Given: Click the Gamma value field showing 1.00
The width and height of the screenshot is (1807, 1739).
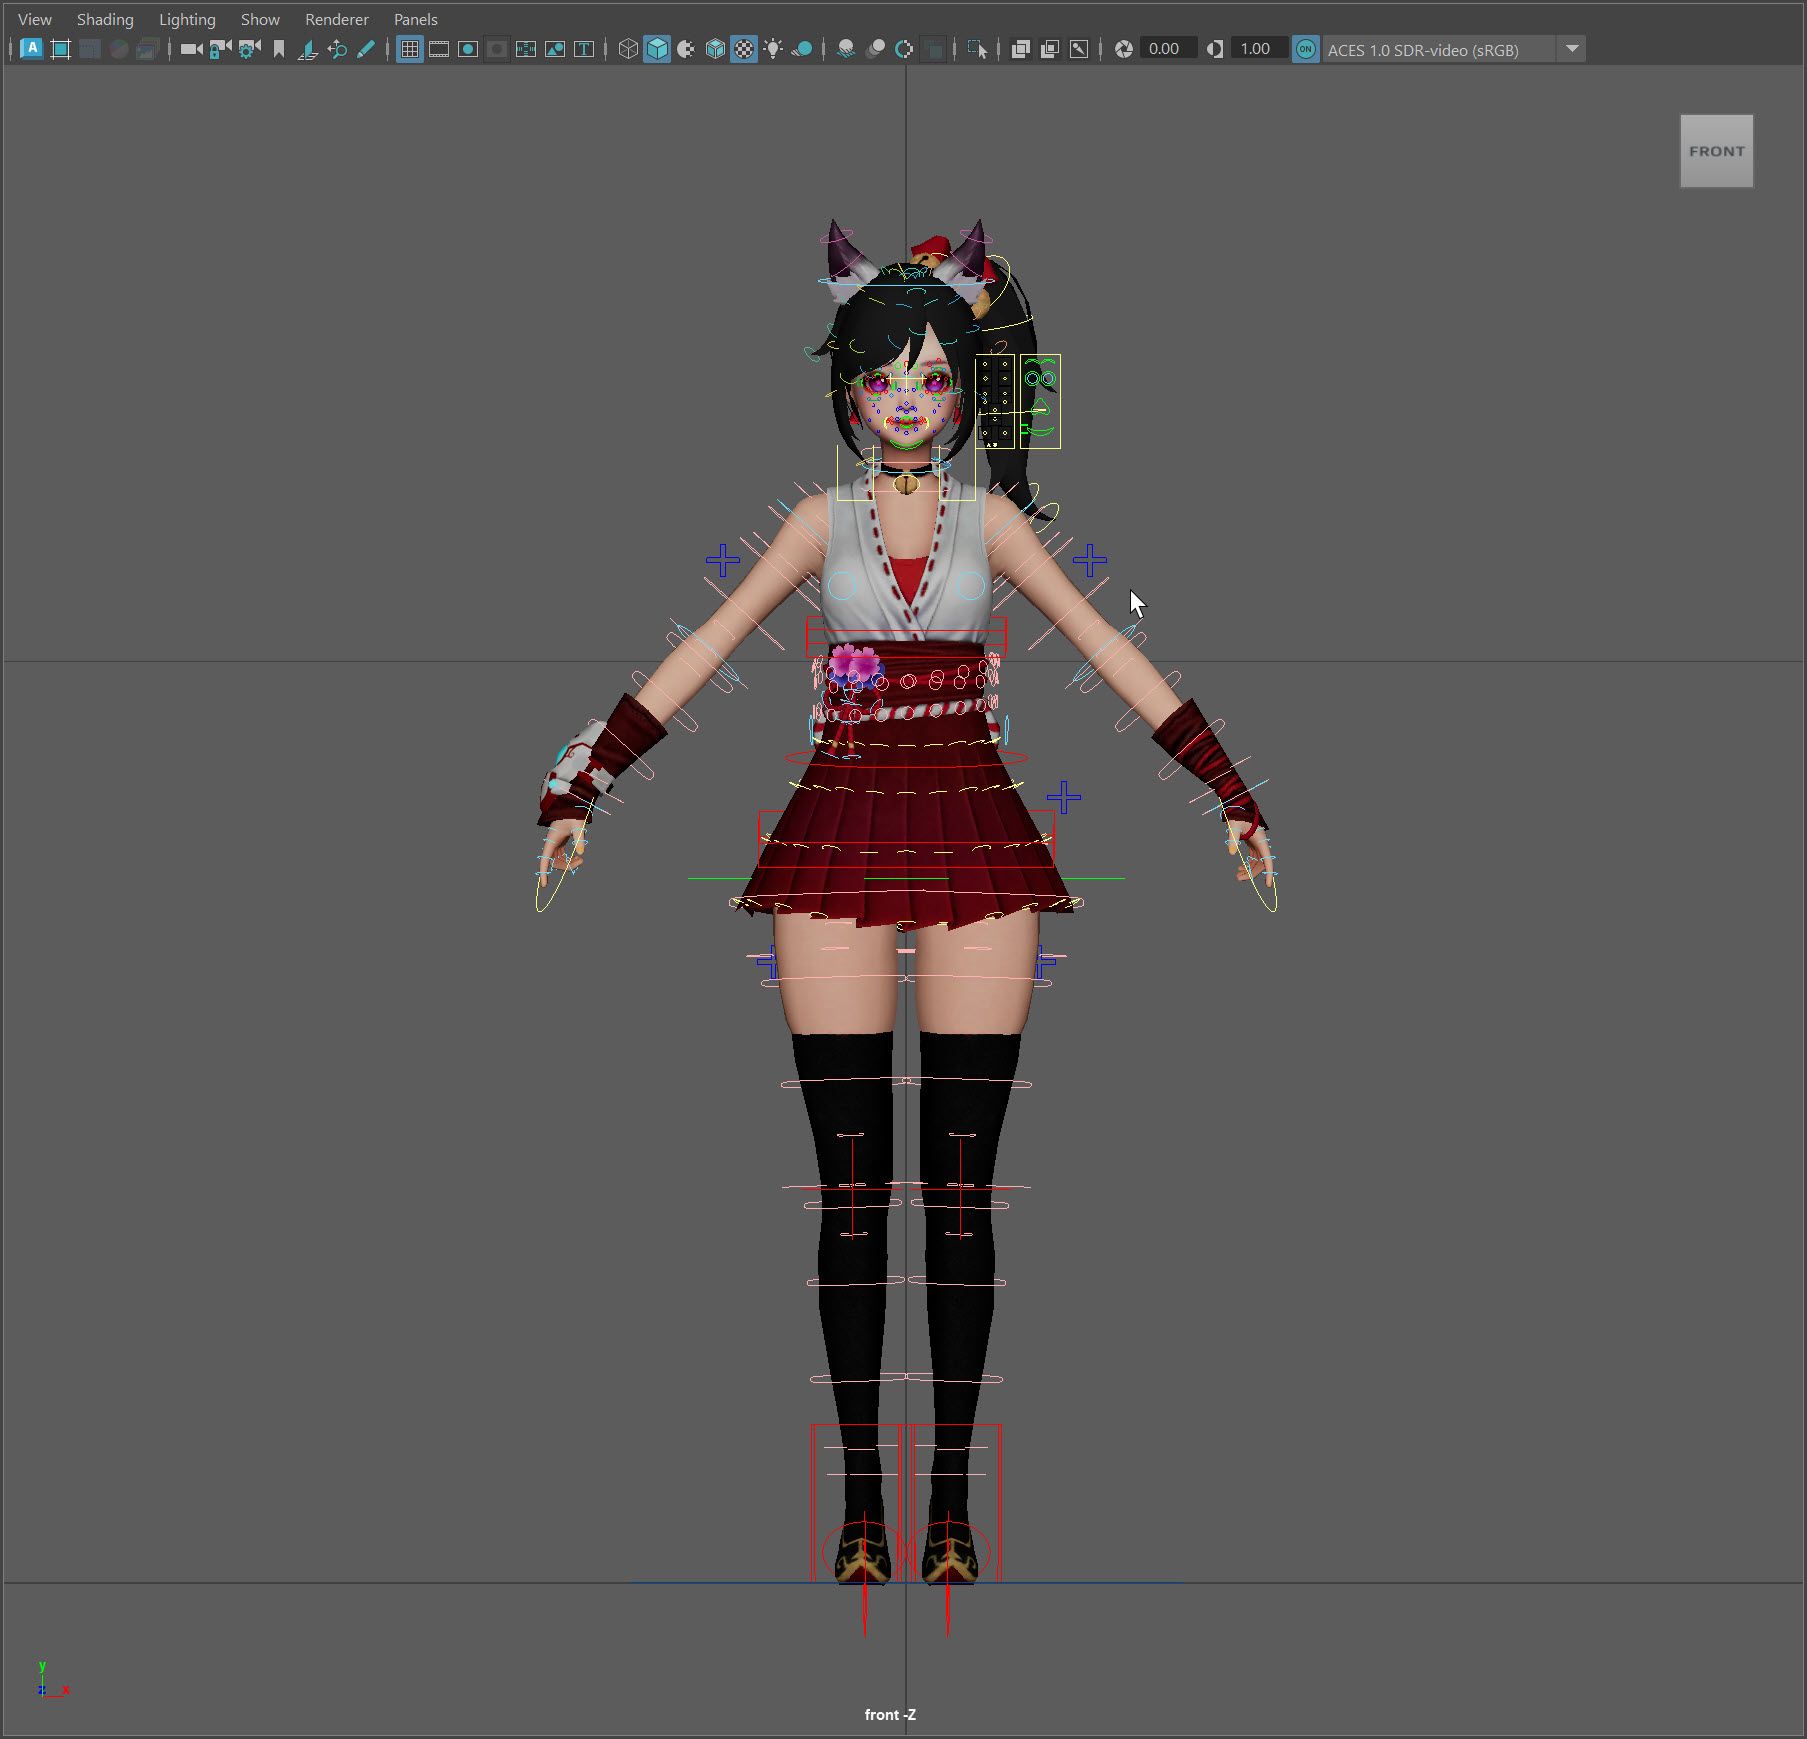Looking at the screenshot, I should [1255, 49].
